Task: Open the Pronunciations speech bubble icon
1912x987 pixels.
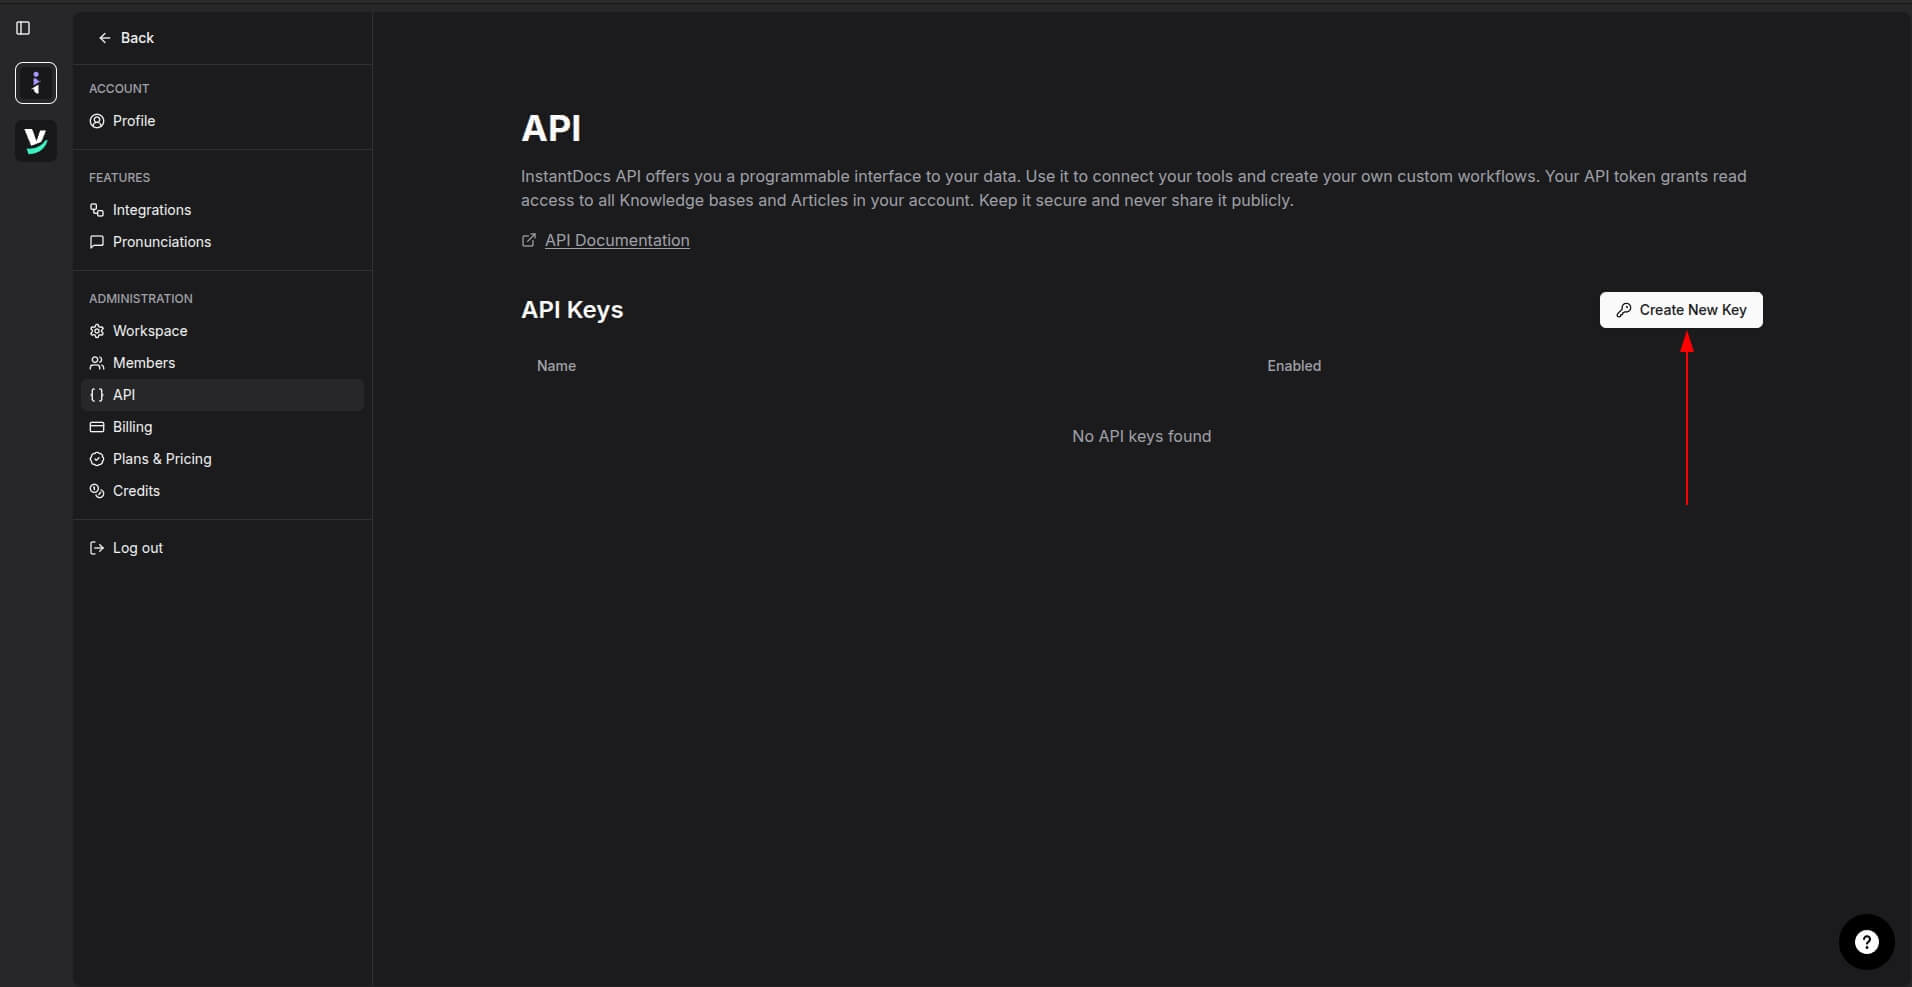Action: pyautogui.click(x=96, y=242)
